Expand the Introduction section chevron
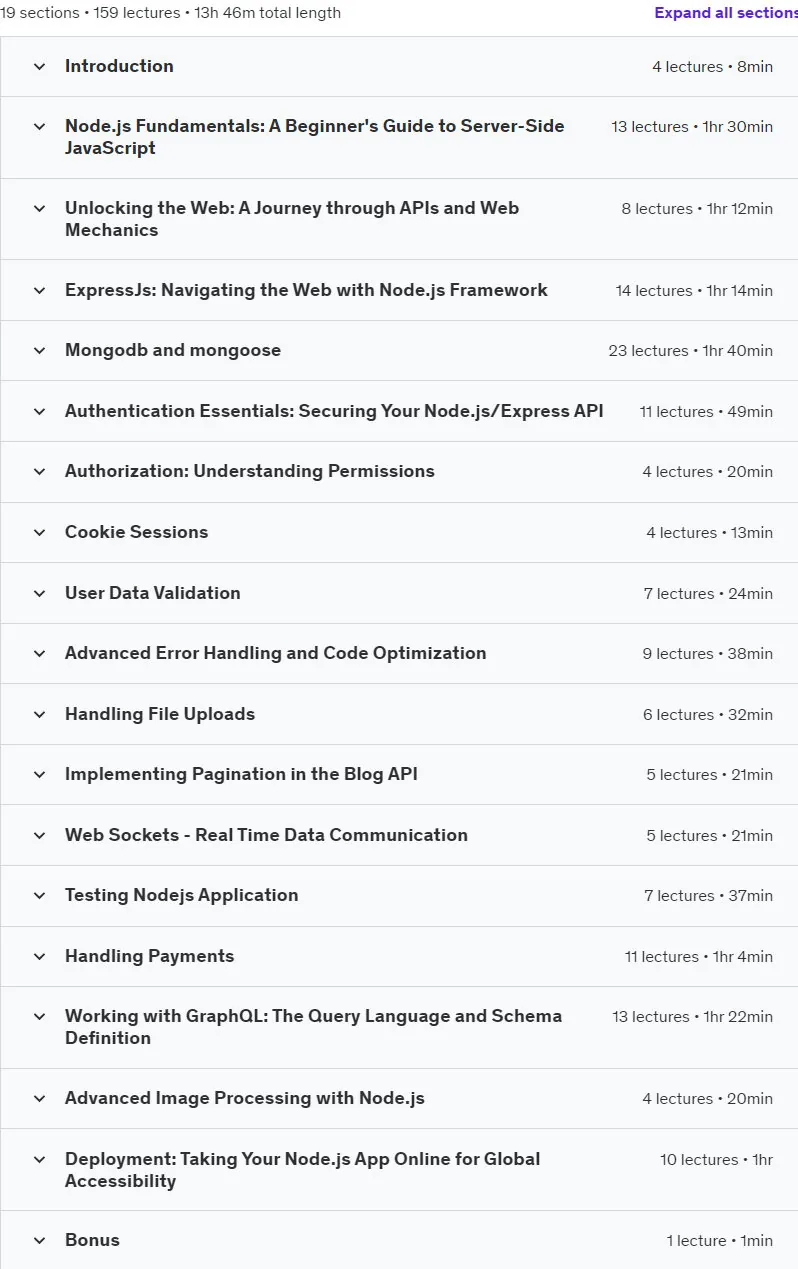Image resolution: width=798 pixels, height=1269 pixels. [40, 67]
